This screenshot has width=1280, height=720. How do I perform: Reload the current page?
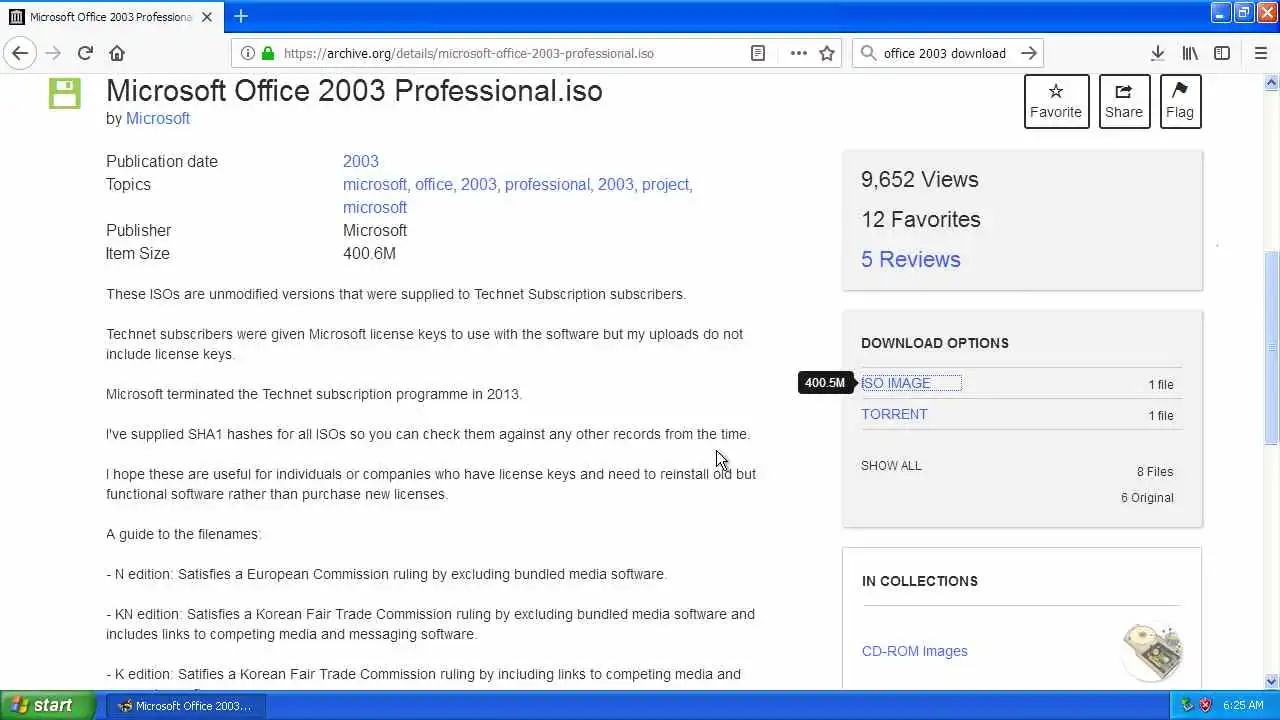coord(85,53)
